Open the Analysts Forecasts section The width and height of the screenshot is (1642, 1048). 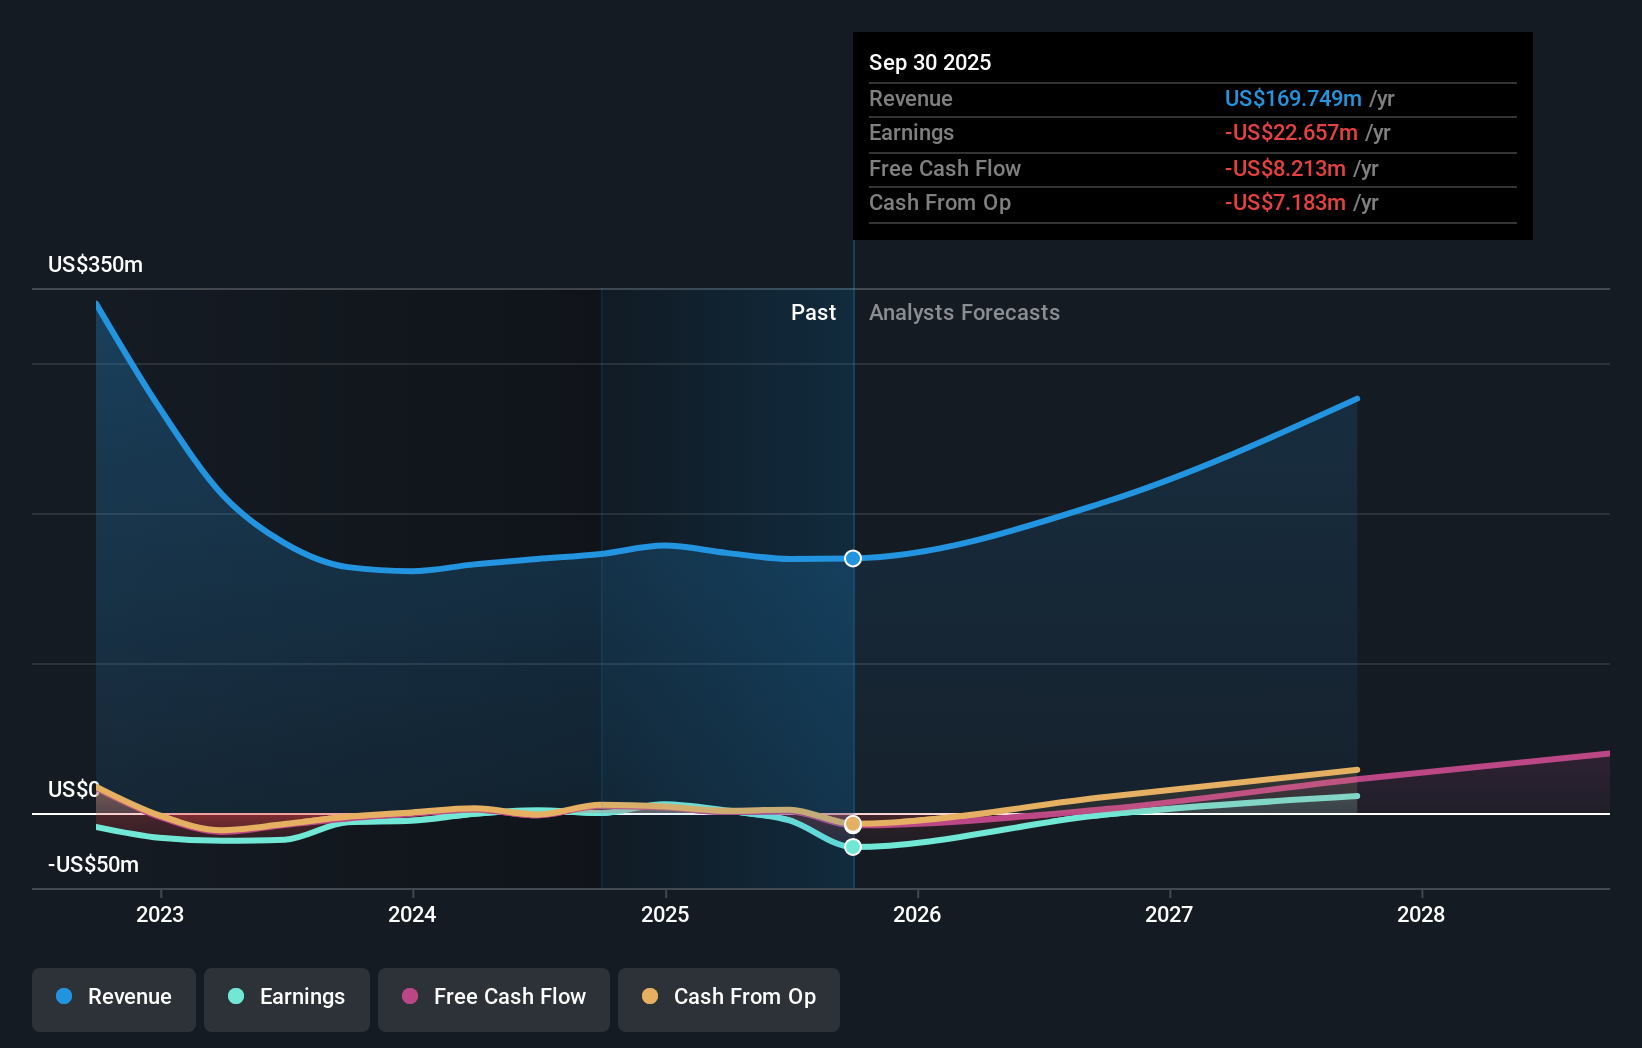pos(964,312)
